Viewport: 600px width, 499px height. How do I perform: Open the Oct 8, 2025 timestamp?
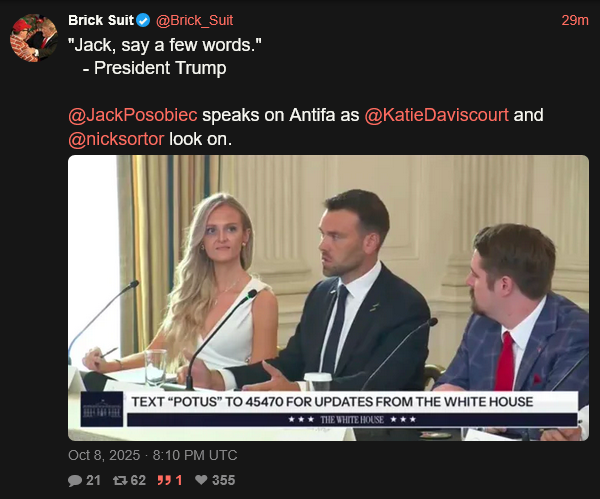click(x=153, y=455)
